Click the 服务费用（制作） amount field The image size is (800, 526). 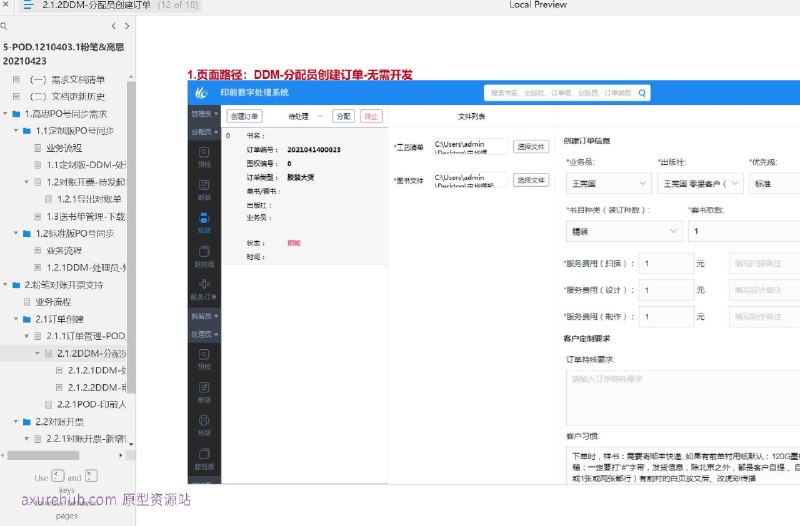pos(666,316)
